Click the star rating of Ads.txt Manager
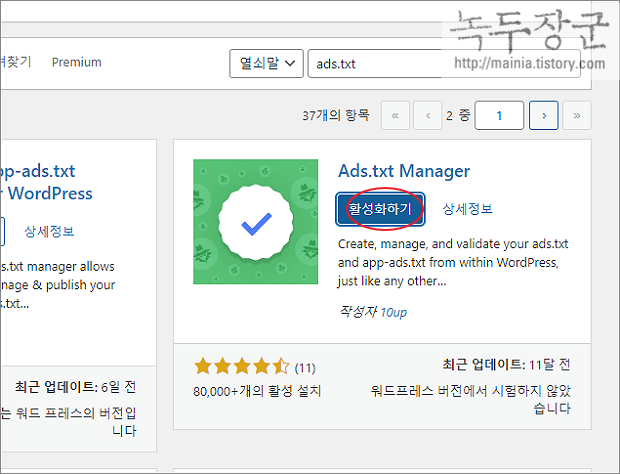Image resolution: width=620 pixels, height=474 pixels. [x=242, y=366]
